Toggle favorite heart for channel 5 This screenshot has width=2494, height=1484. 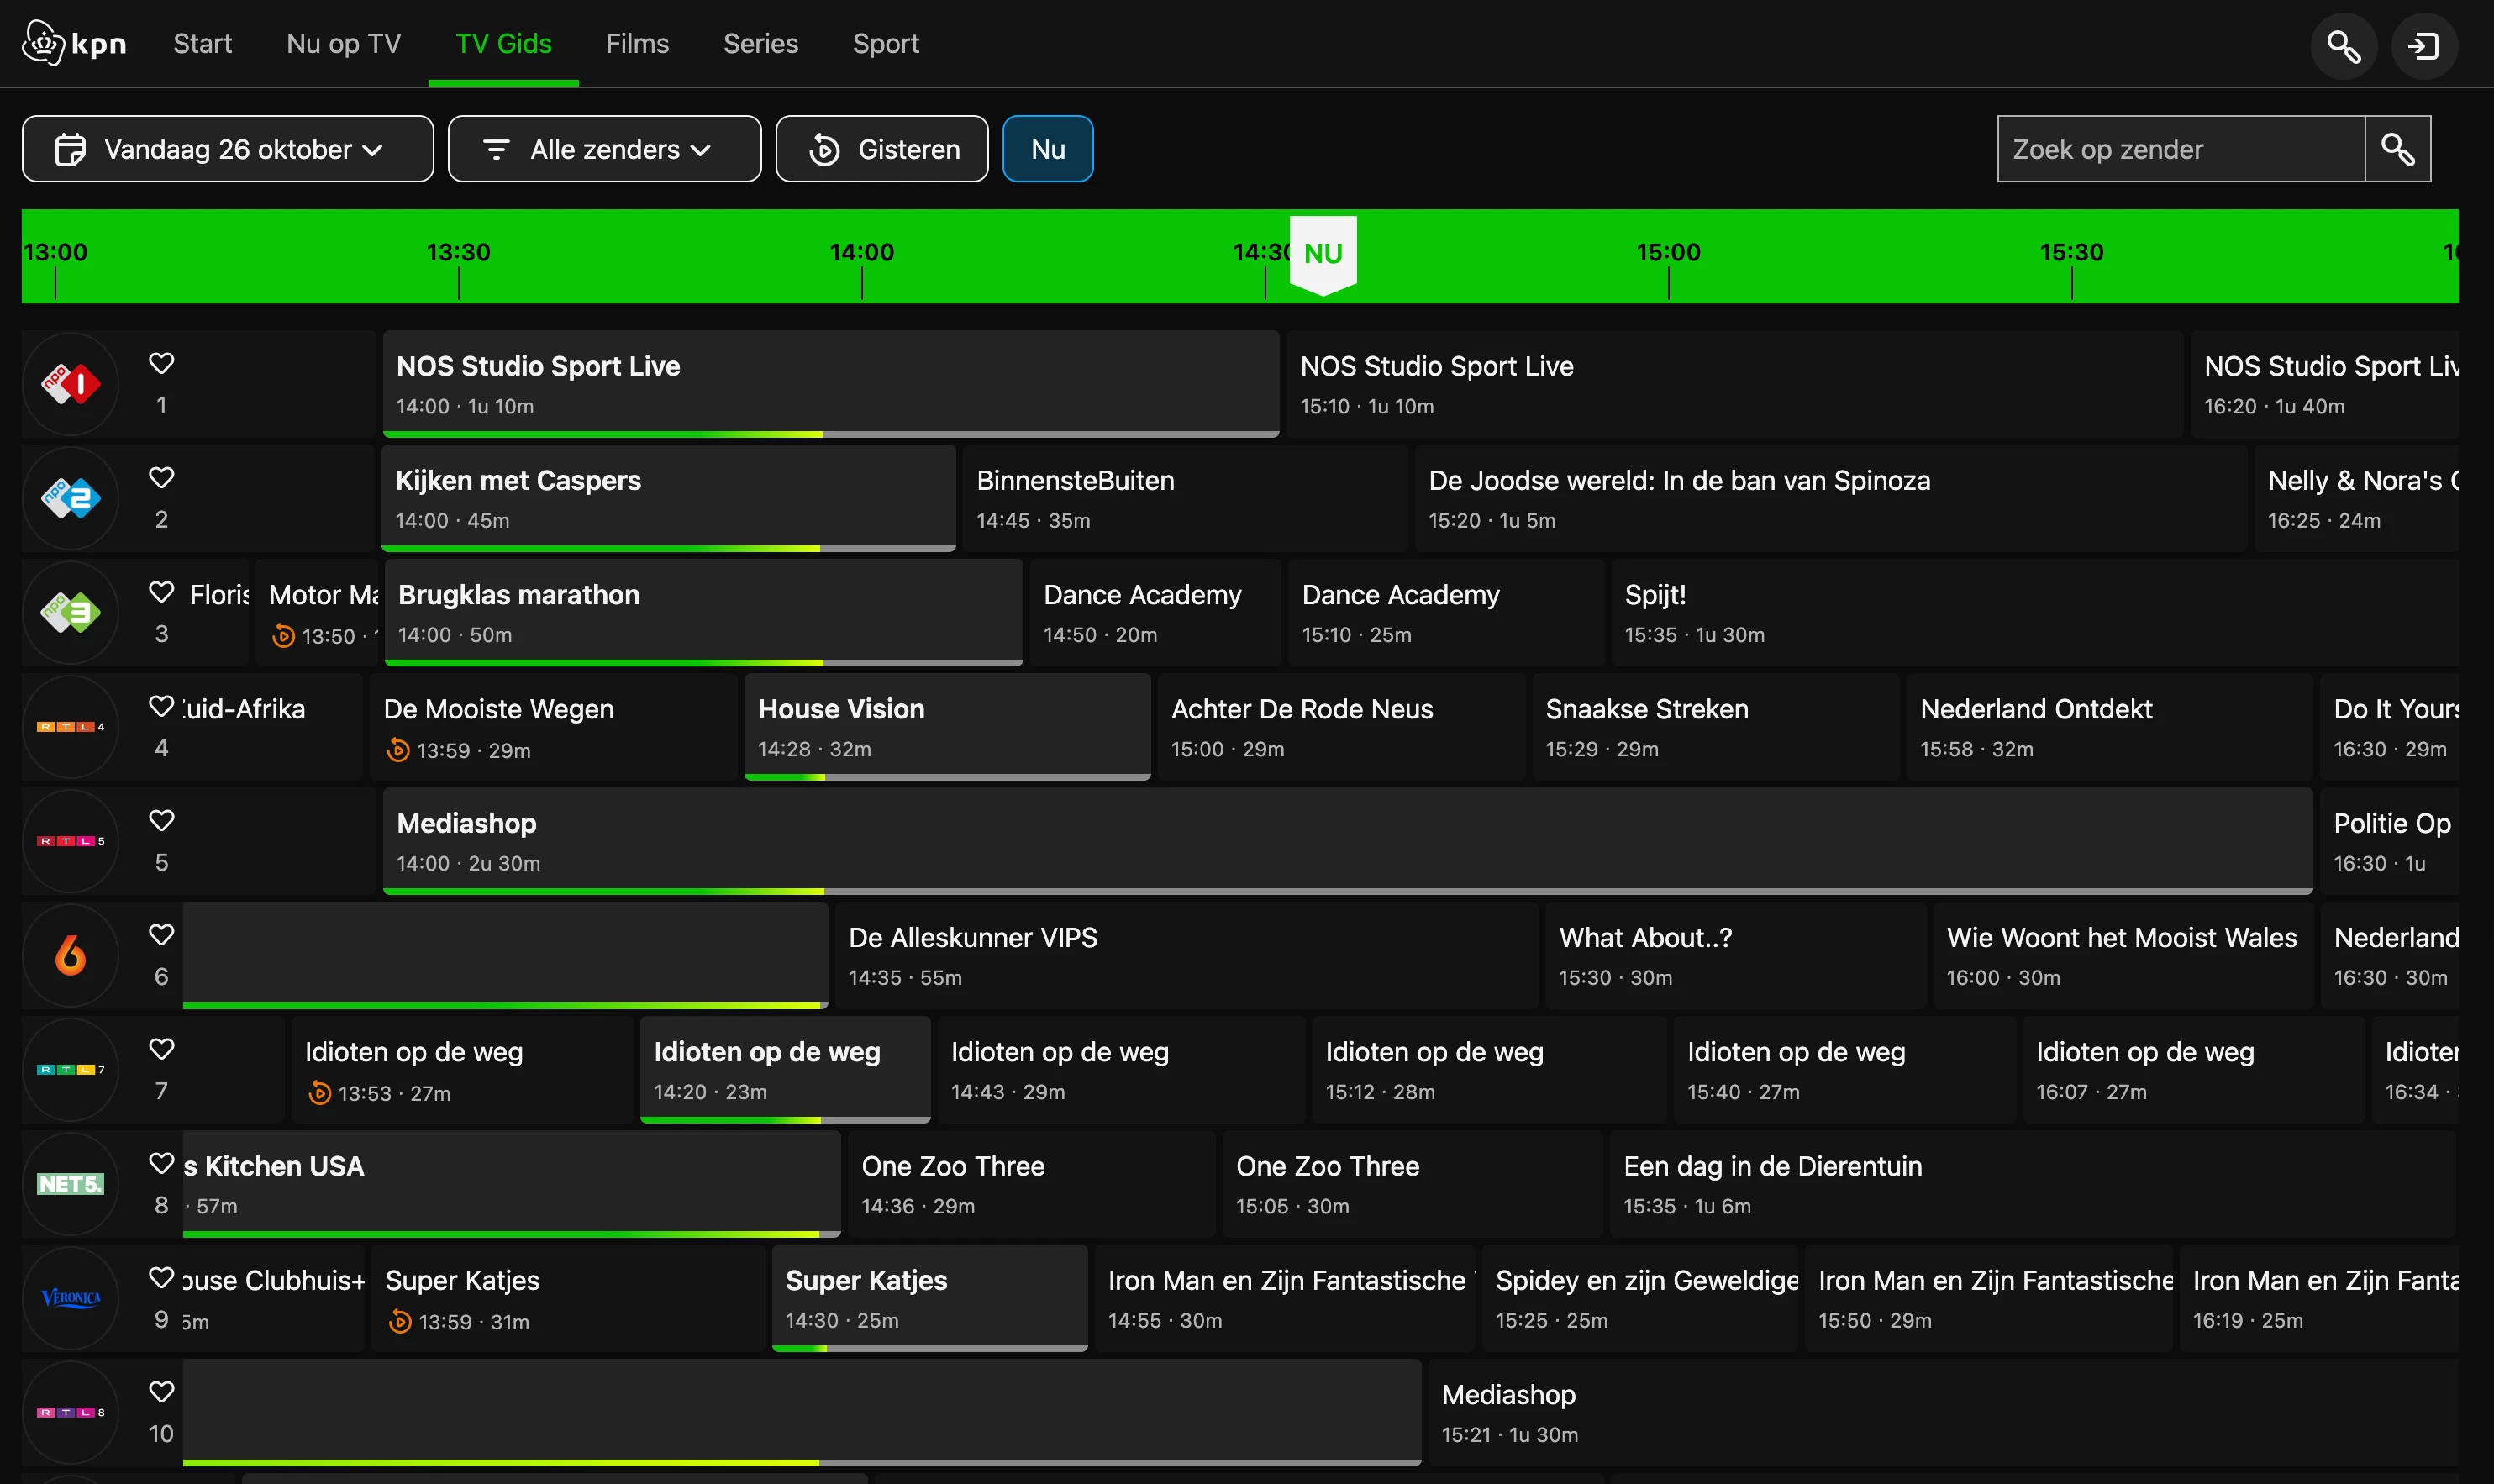click(161, 821)
